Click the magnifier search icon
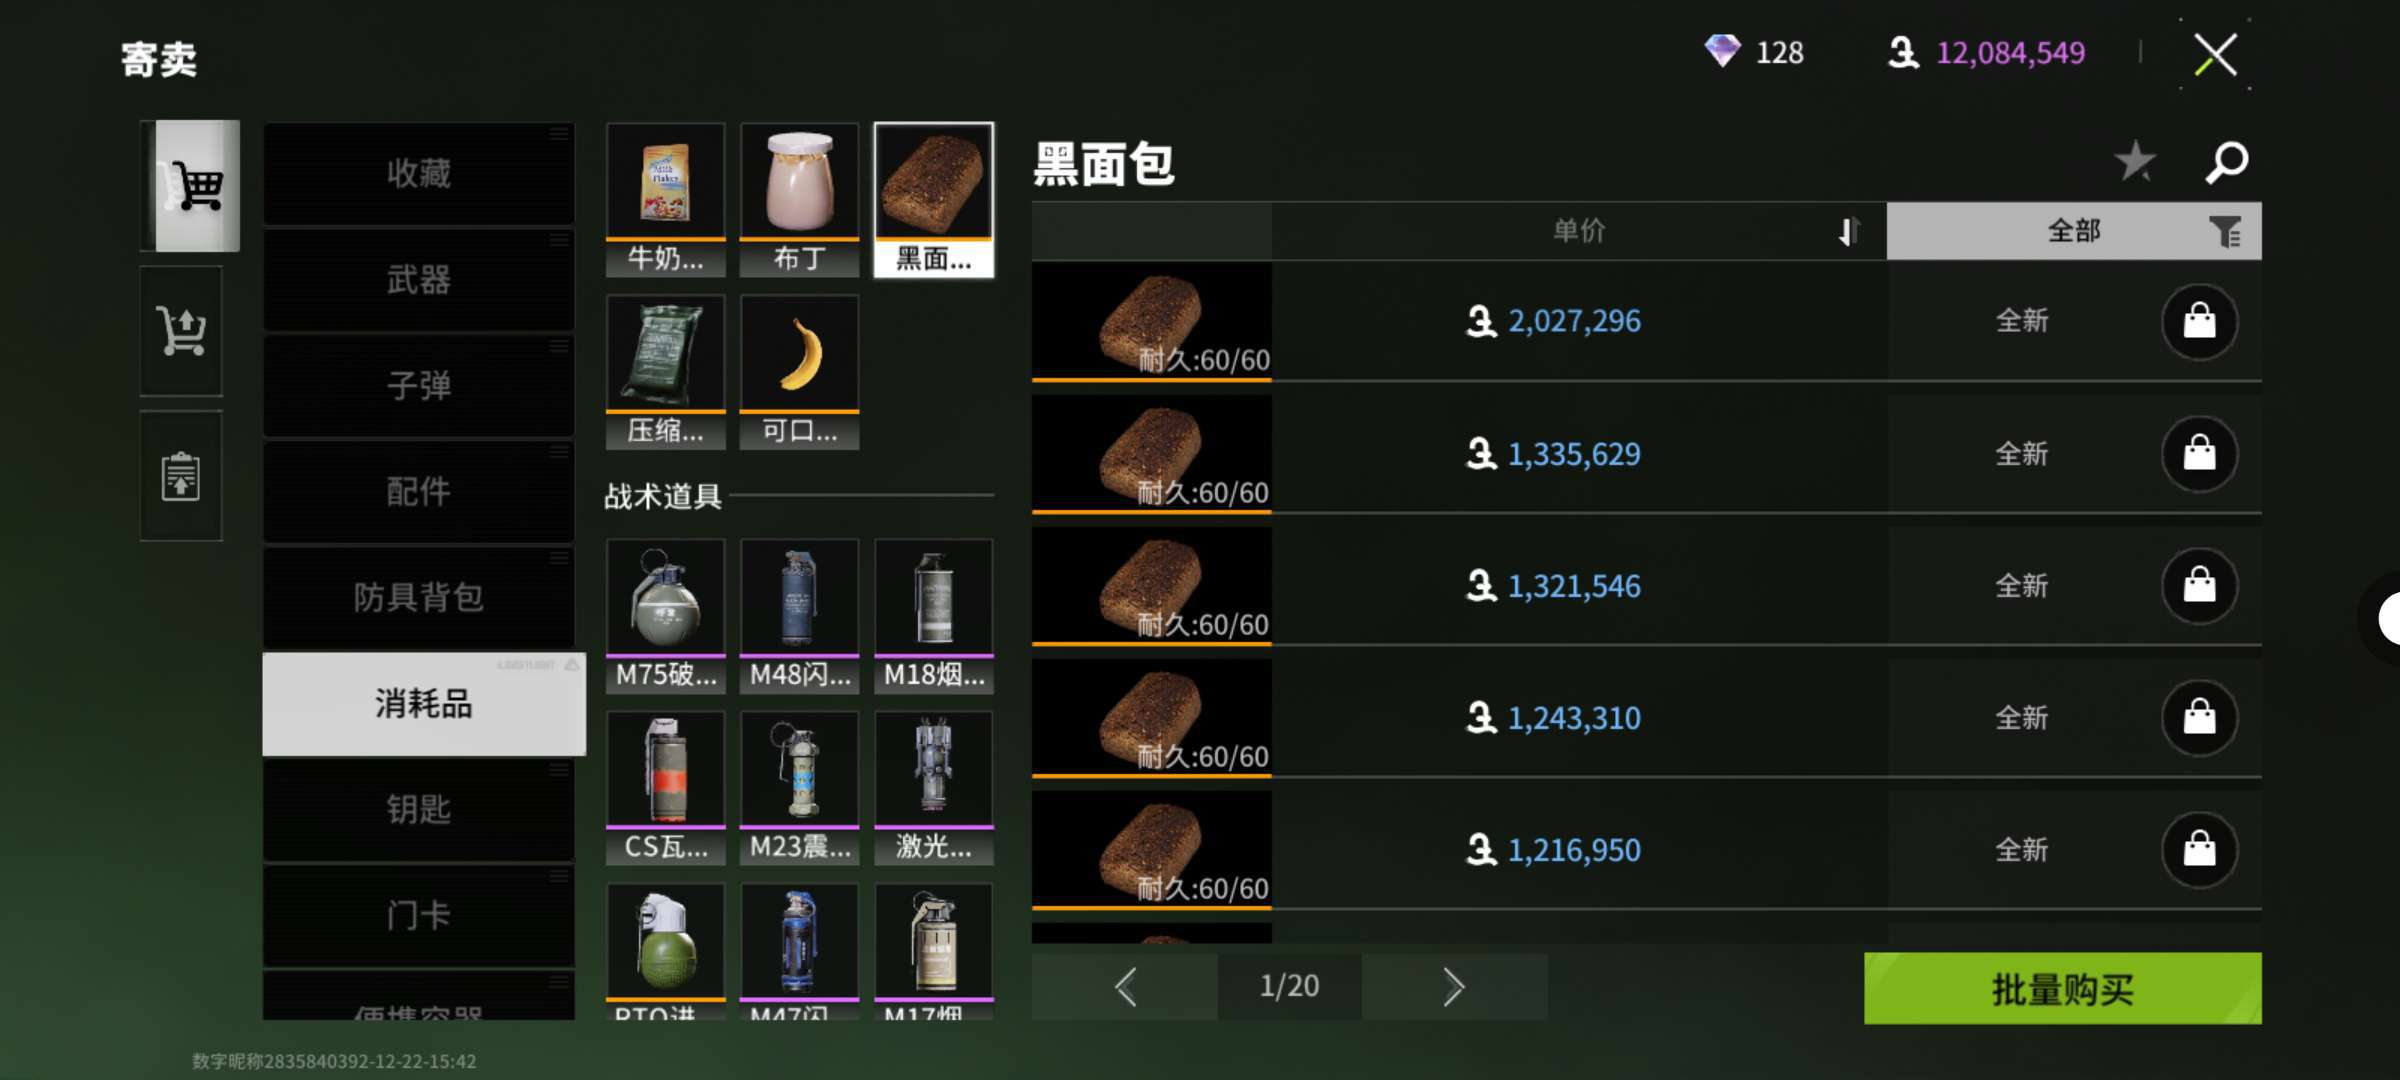 tap(2227, 162)
